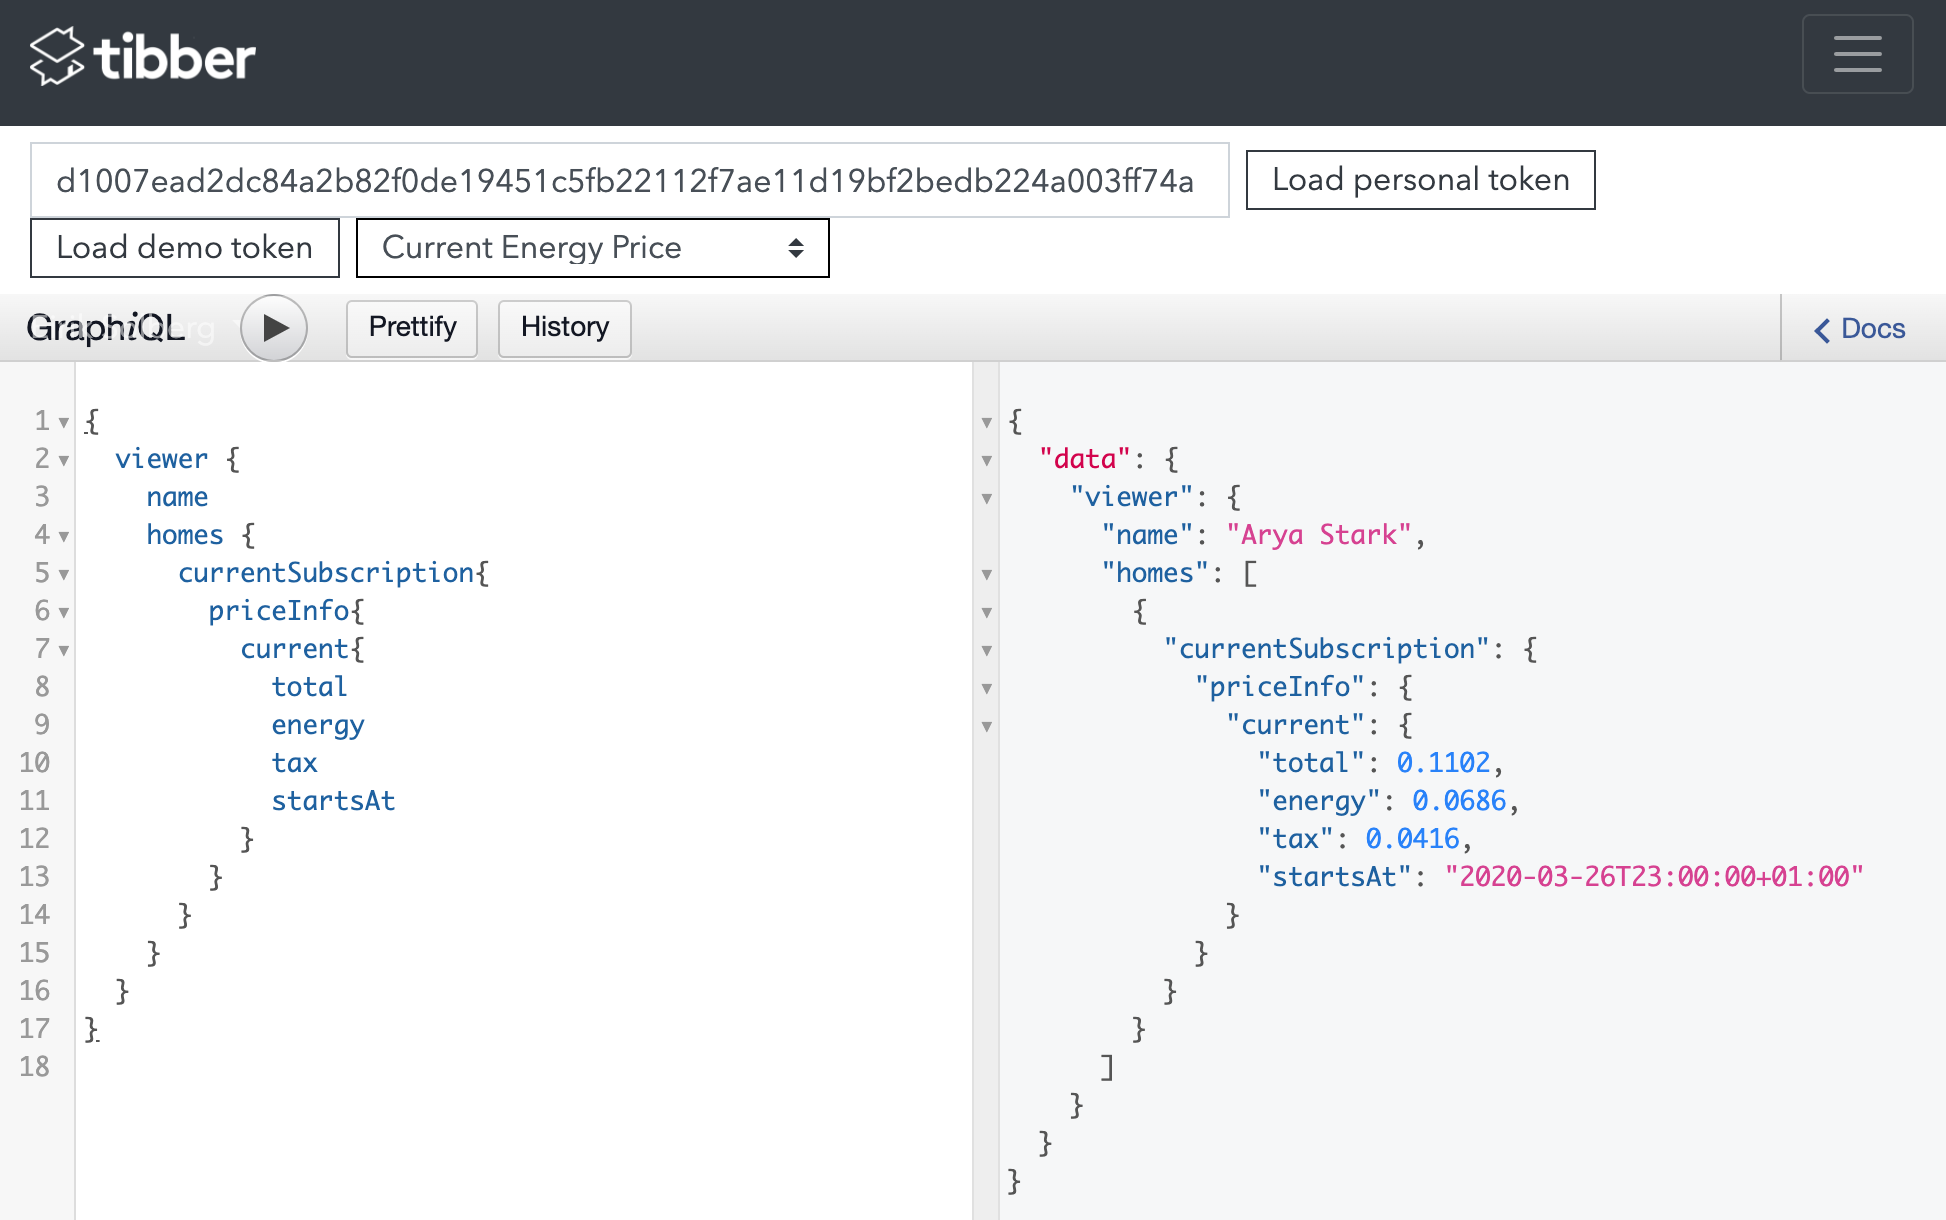Click the Prettify button
Viewport: 1946px width, 1220px height.
[412, 327]
